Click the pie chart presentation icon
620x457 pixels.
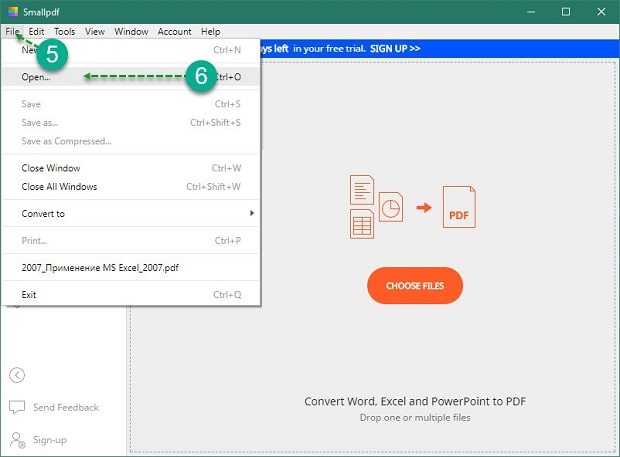[391, 206]
